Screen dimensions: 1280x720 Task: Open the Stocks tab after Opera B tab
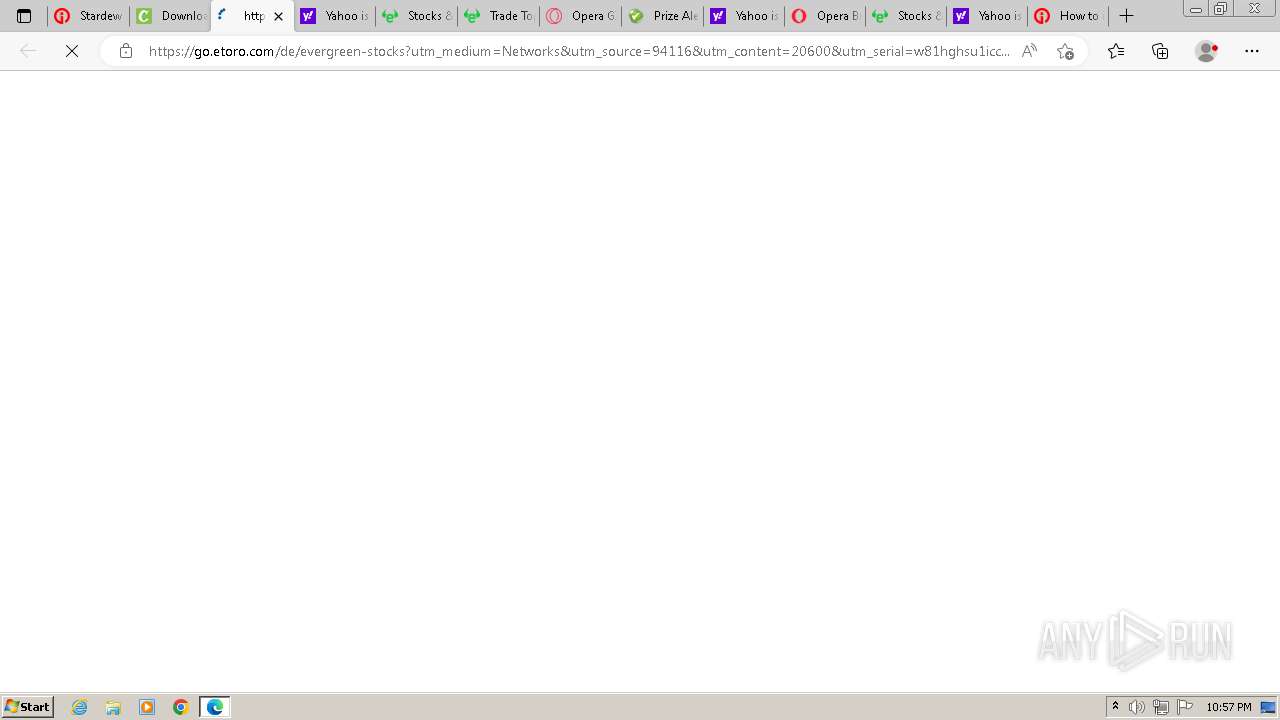pos(908,16)
